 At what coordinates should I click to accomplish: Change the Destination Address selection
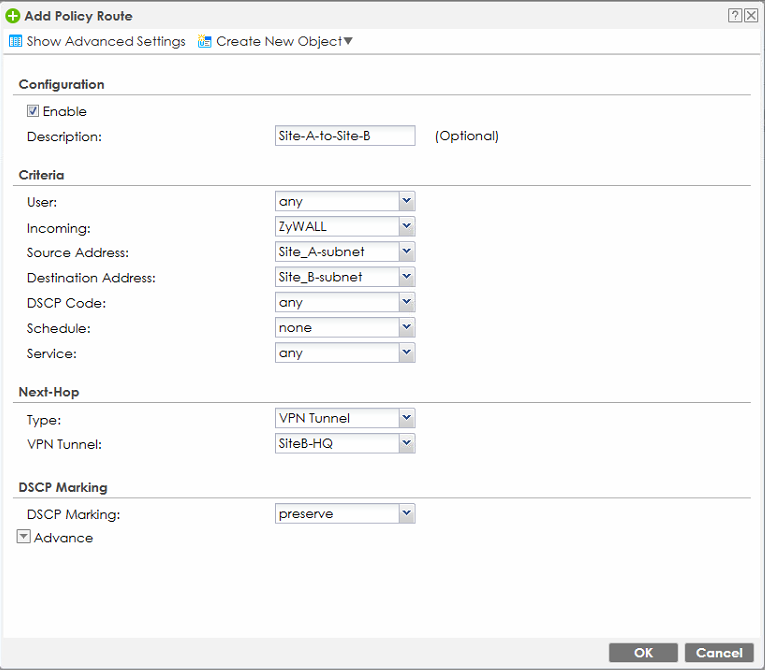[x=344, y=277]
